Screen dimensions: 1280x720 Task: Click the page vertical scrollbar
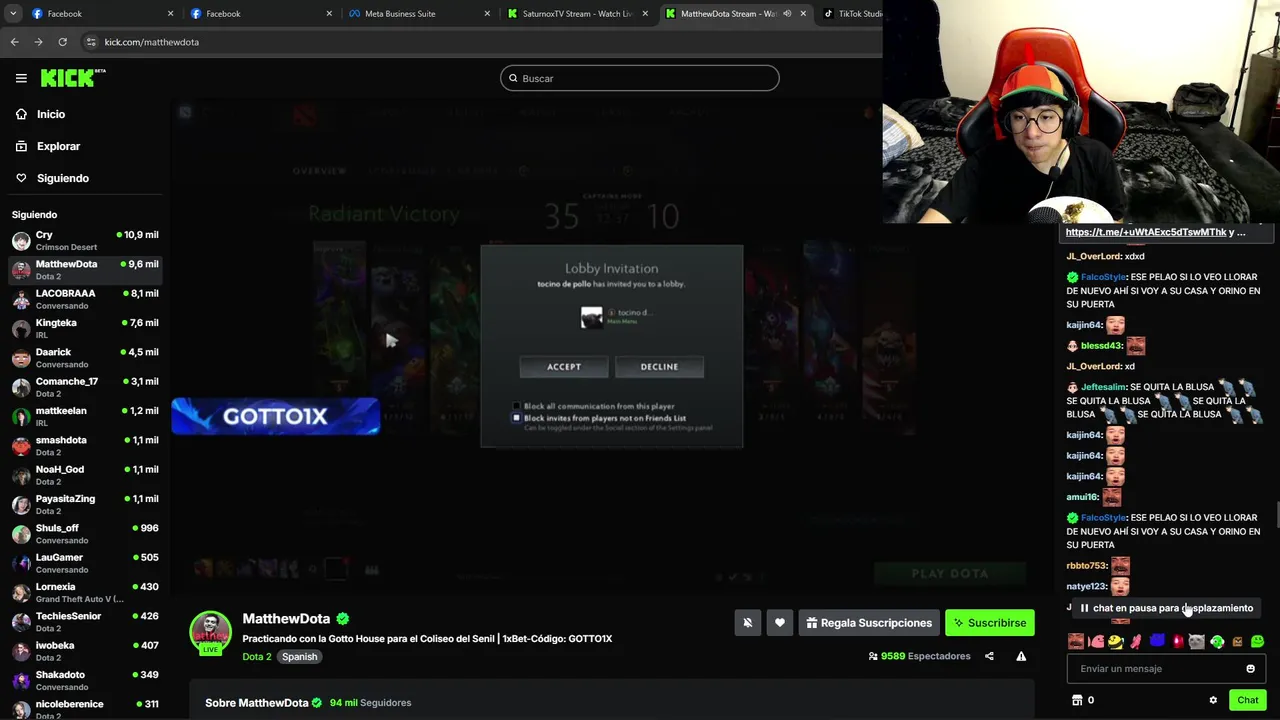(1276, 514)
